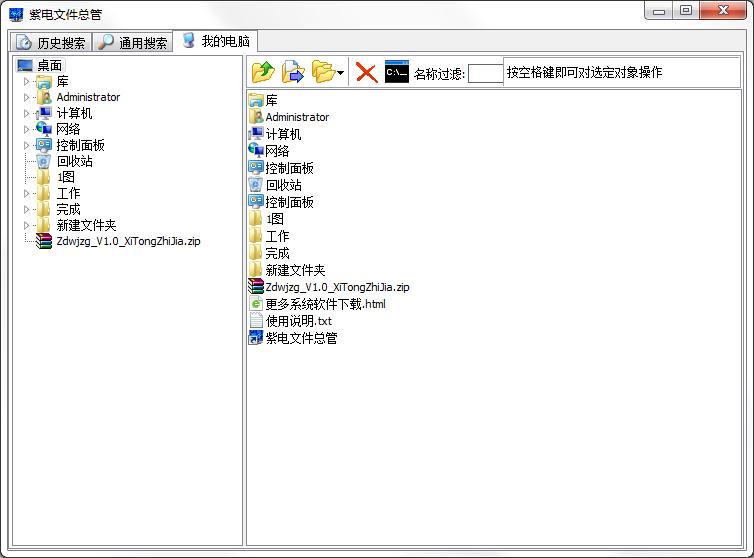This screenshot has height=558, width=754.
Task: Click 计算机 icon in tree panel
Action: [44, 114]
